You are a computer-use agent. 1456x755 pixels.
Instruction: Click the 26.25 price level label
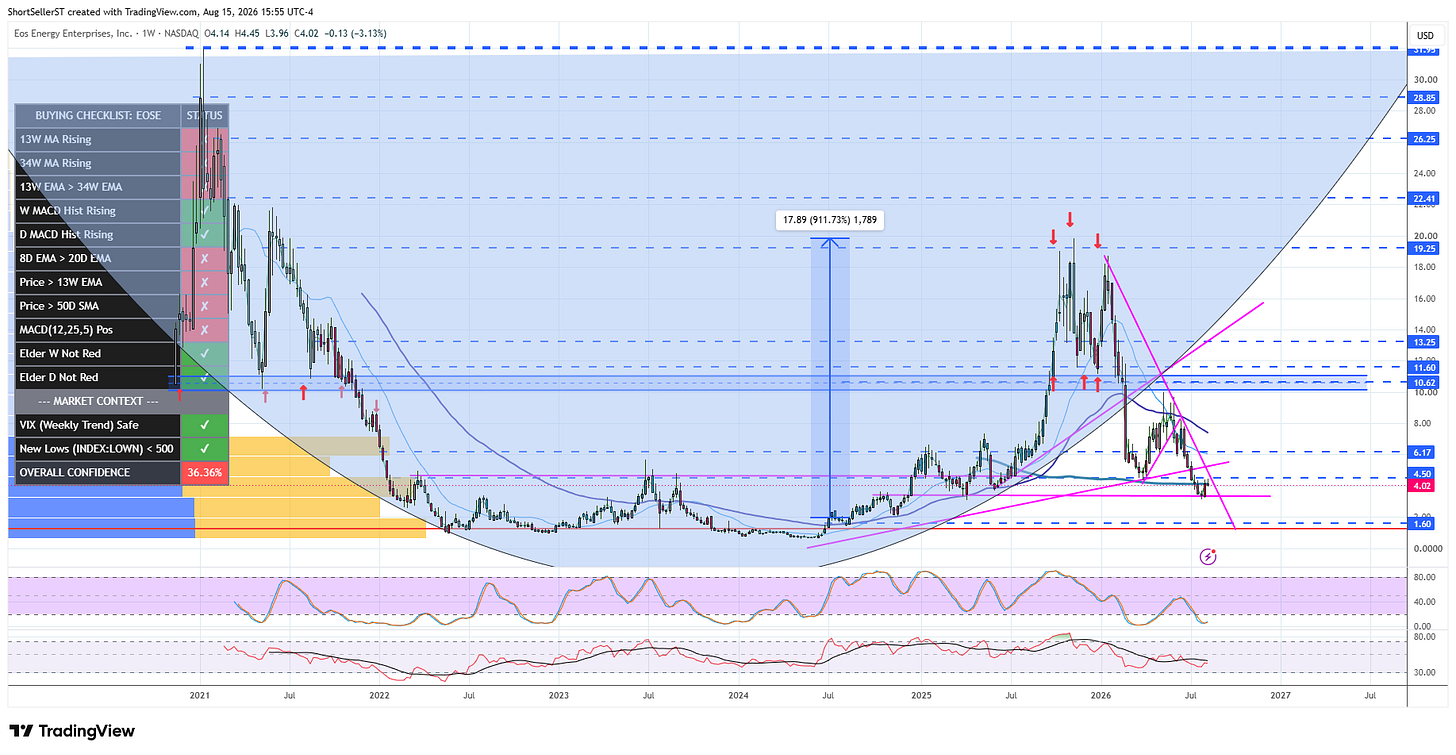1423,139
